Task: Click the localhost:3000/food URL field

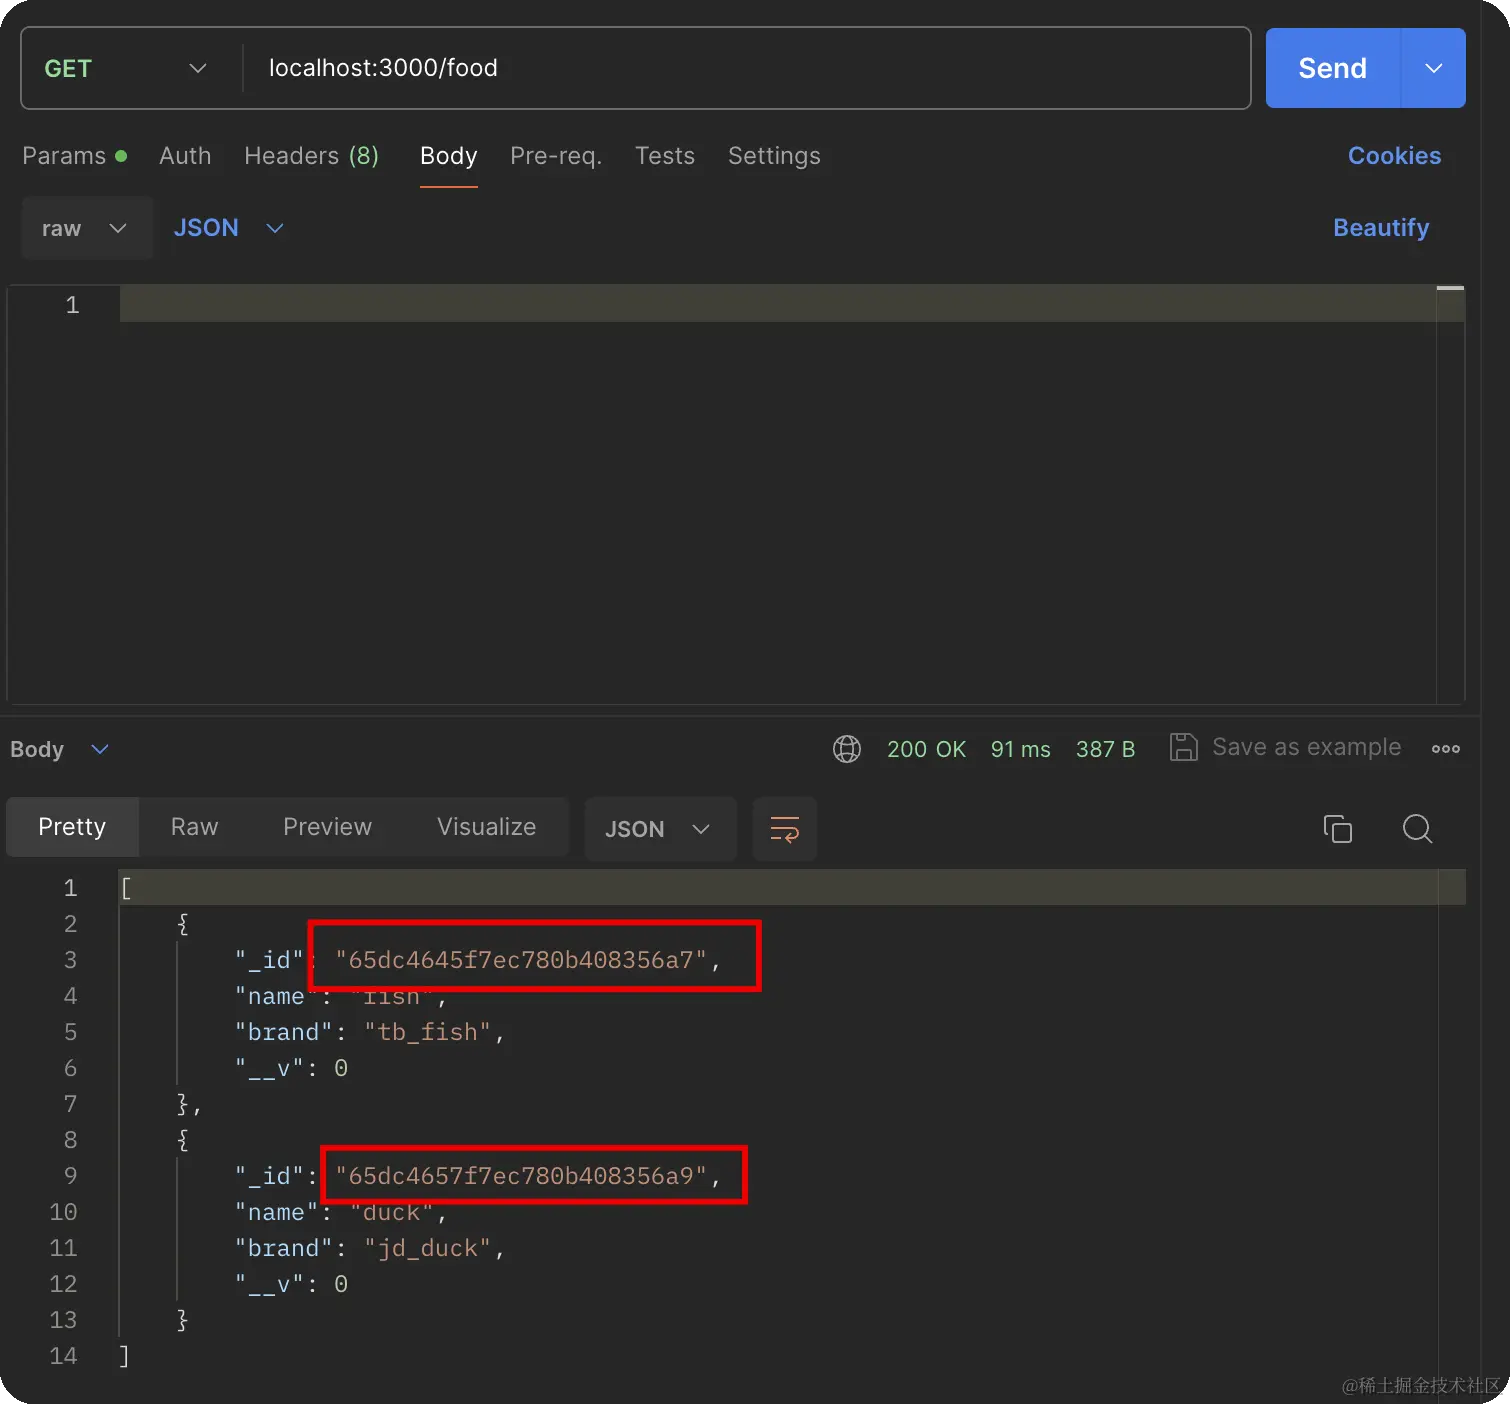Action: coord(746,68)
